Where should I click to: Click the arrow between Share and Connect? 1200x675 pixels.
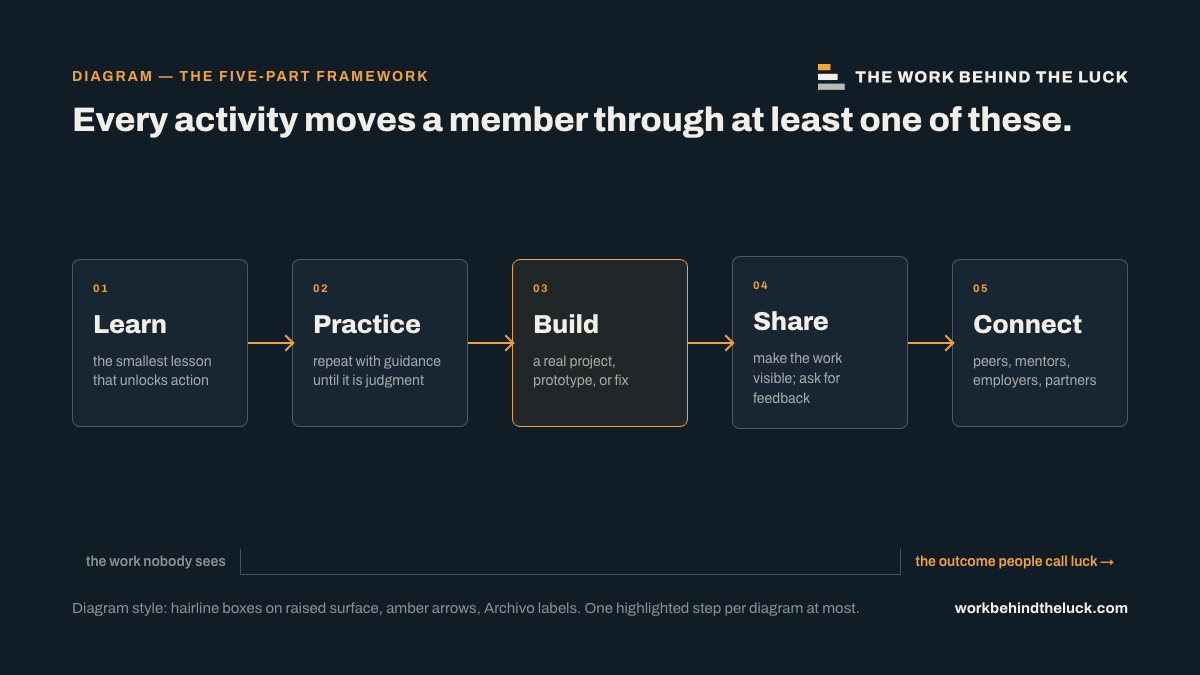click(930, 343)
